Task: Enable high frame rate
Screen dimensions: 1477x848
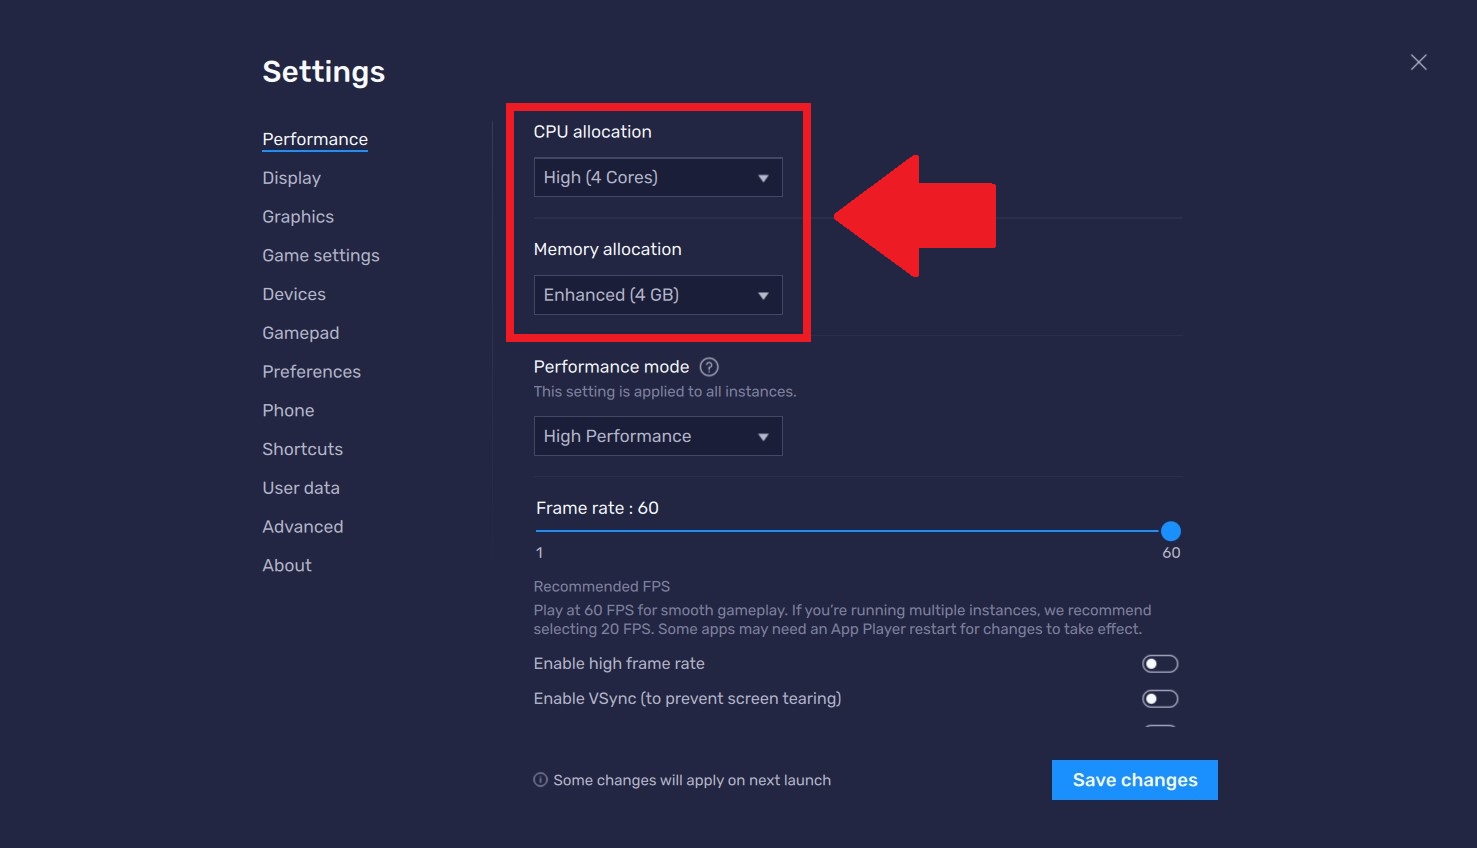Action: point(1159,663)
